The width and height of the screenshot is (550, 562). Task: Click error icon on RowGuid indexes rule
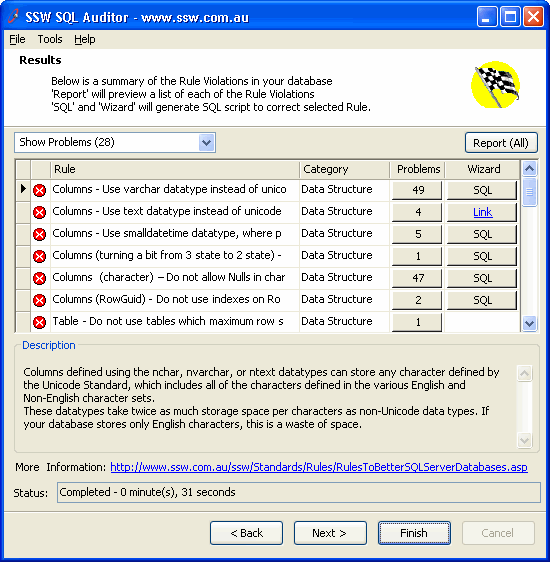(39, 300)
